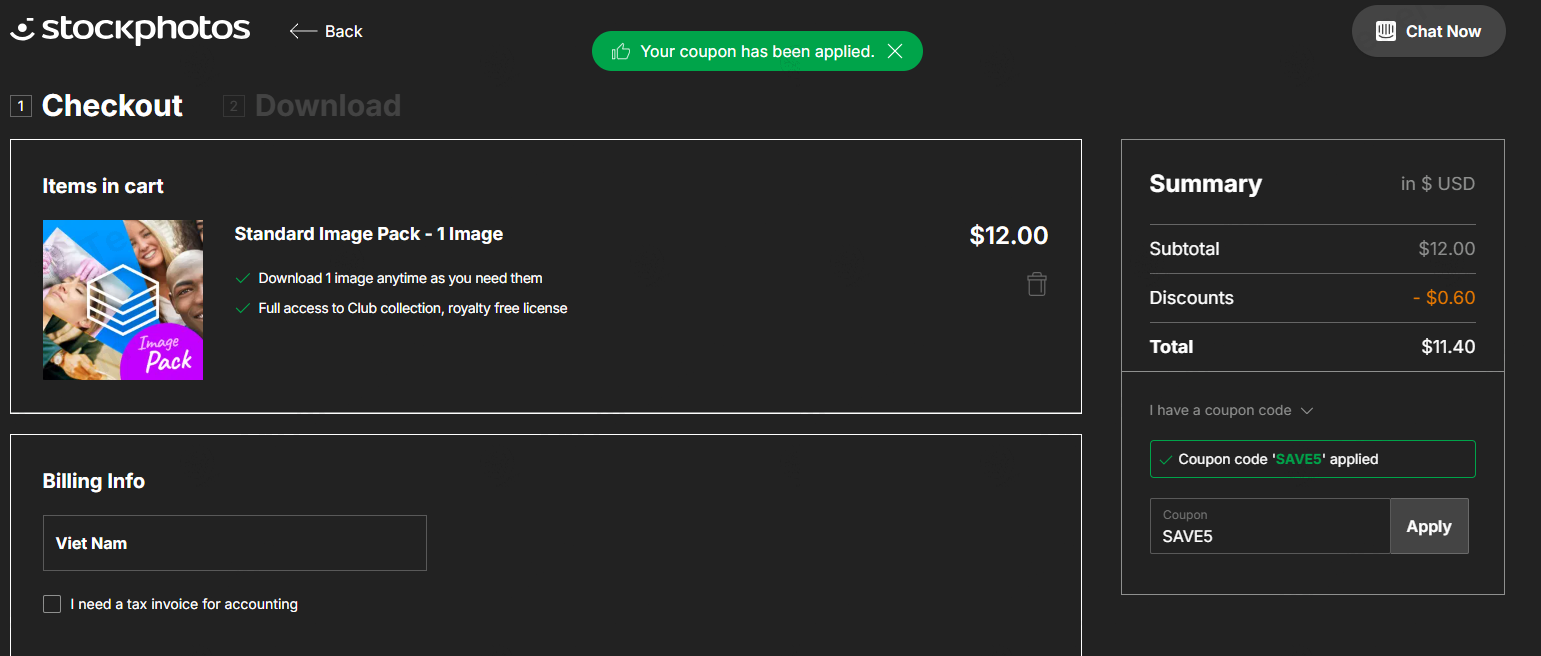
Task: Click the Chat Now chat icon
Action: tap(1386, 31)
